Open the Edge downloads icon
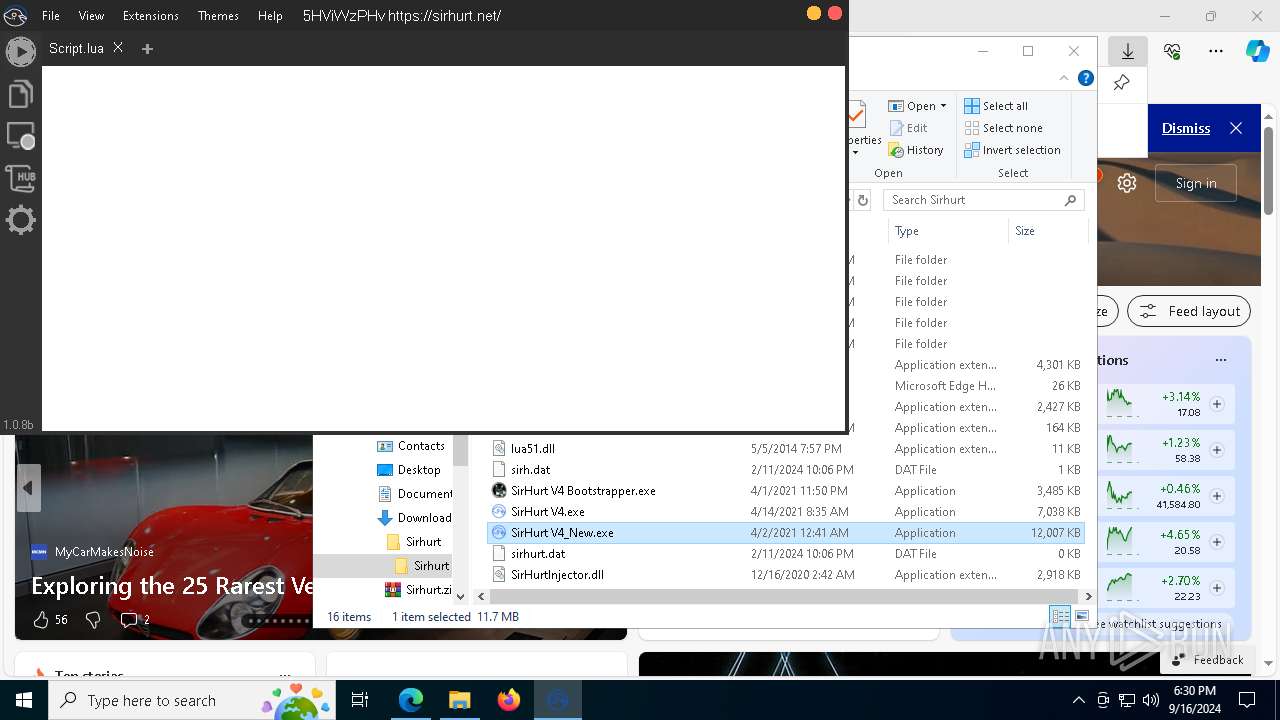Viewport: 1280px width, 720px height. click(1127, 51)
